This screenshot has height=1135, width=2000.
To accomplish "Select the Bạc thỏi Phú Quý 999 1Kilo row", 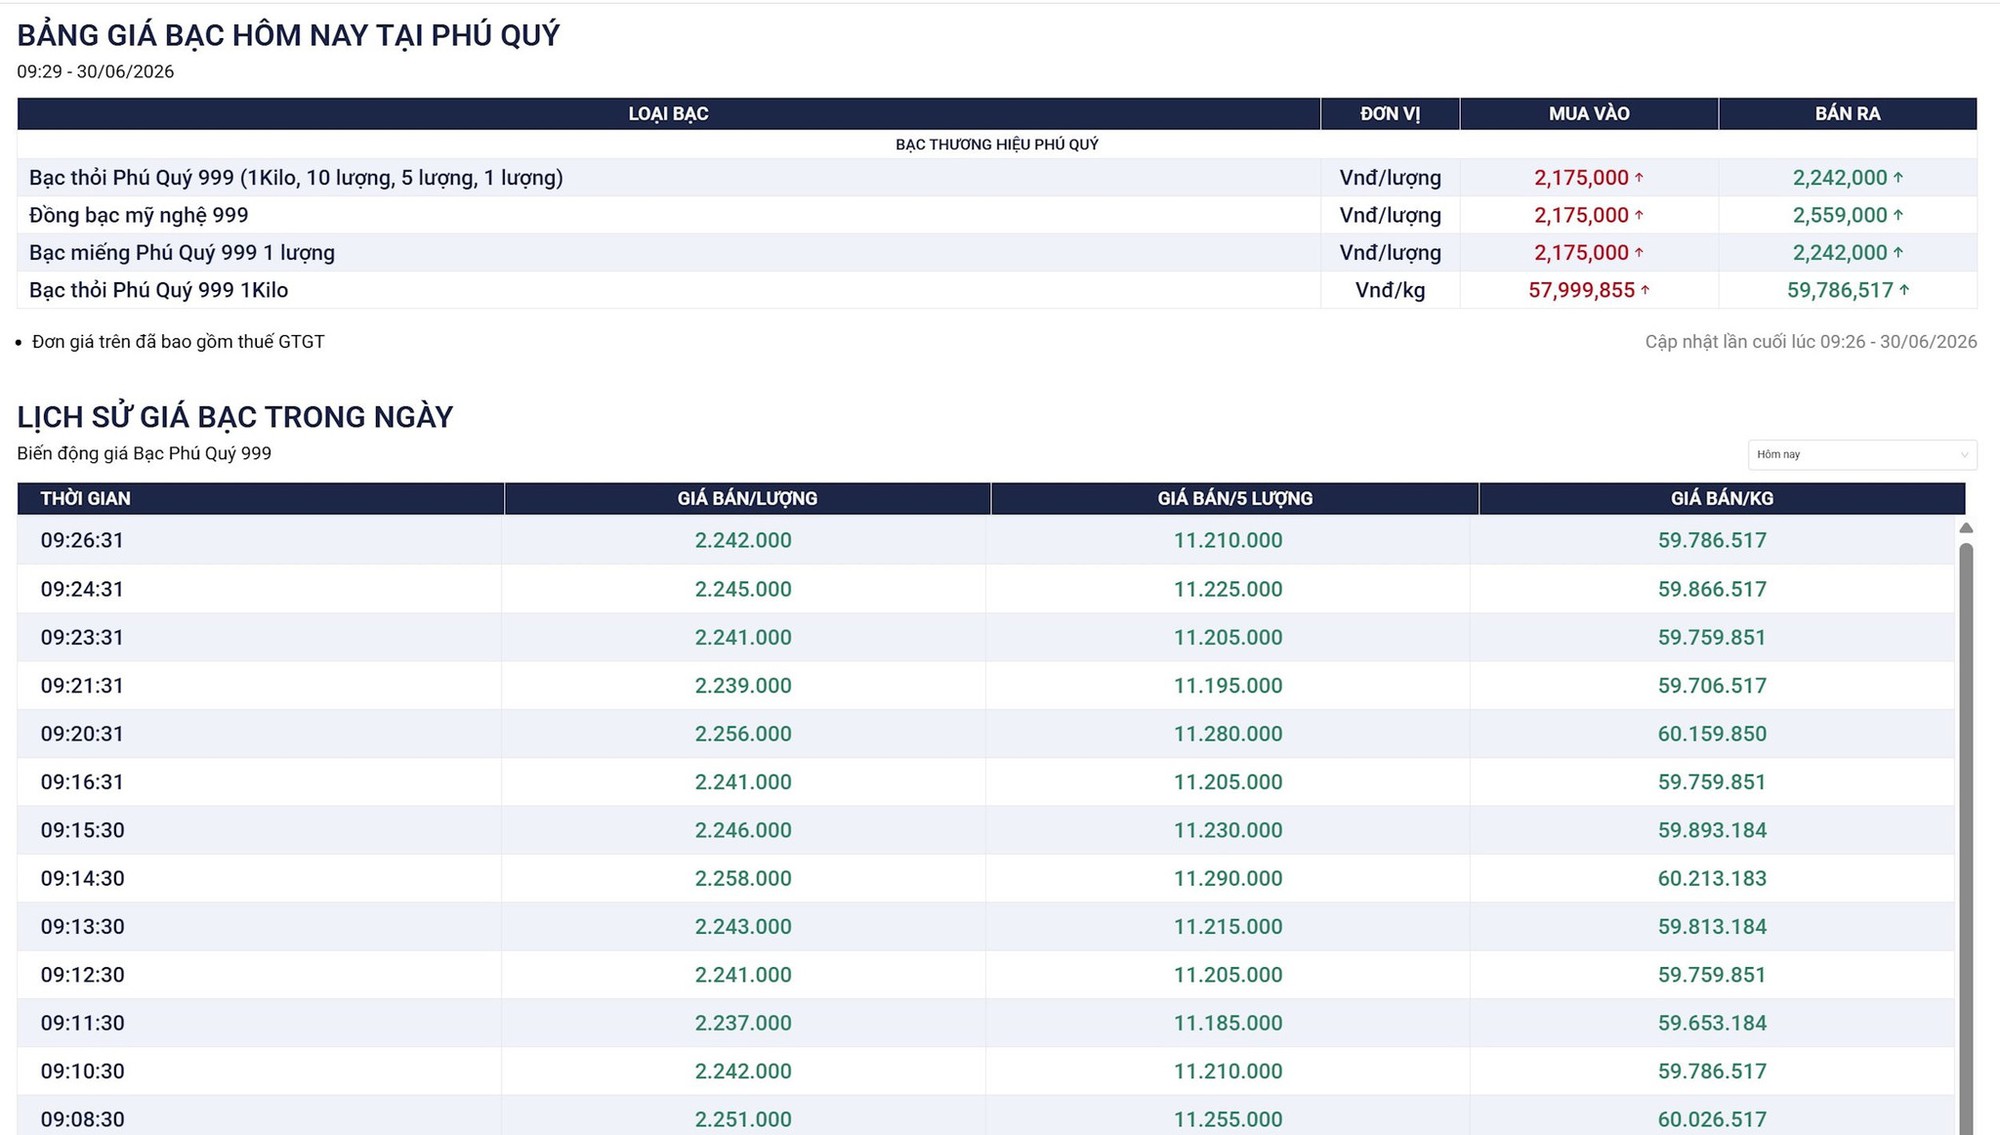I will coord(996,290).
